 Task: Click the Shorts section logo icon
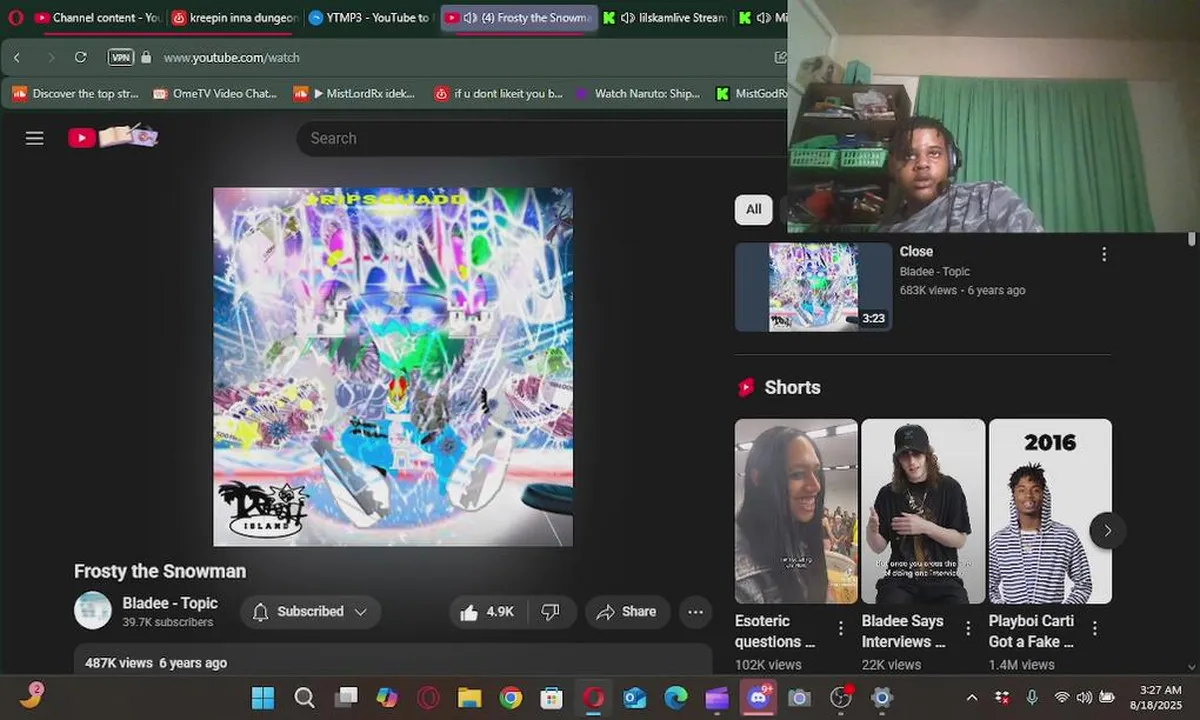pos(746,387)
